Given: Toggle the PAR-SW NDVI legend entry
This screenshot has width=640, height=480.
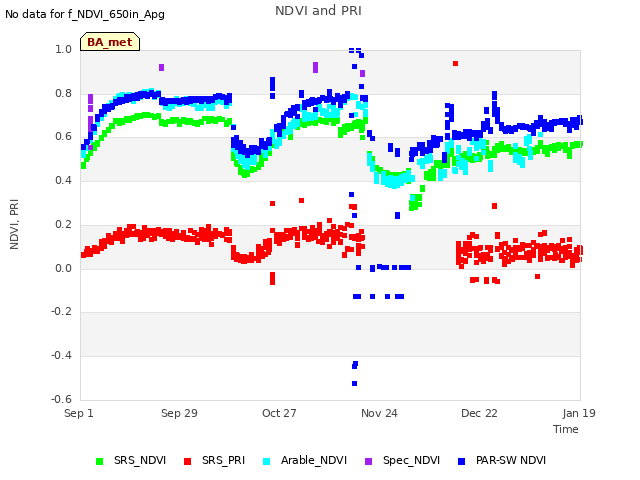Looking at the screenshot, I should (x=502, y=460).
